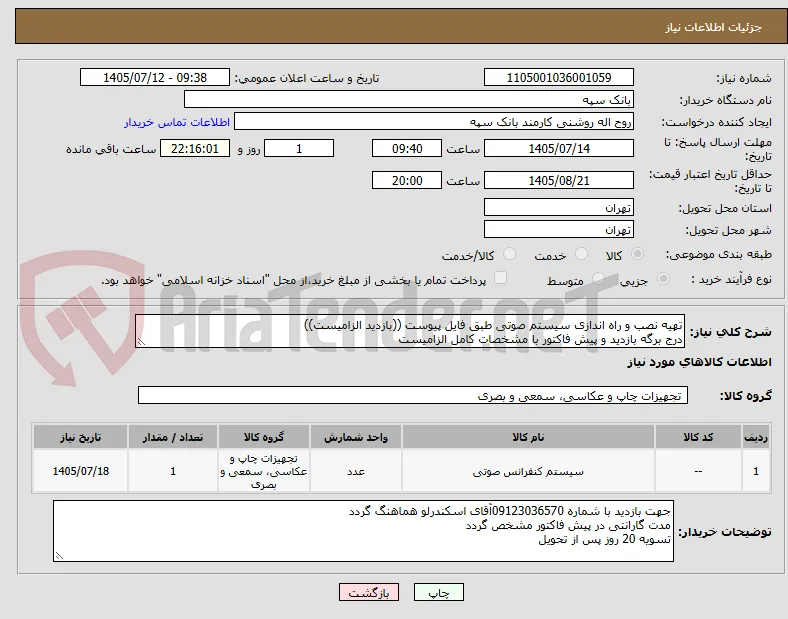The height and width of the screenshot is (619, 788).
Task: Click the need number field 1105001036001059
Action: click(559, 77)
